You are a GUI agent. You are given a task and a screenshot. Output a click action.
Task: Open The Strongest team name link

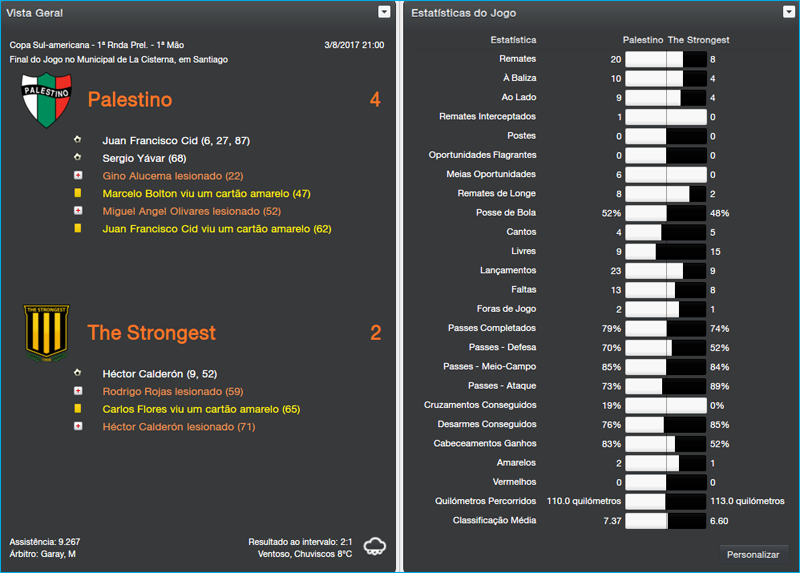click(x=151, y=333)
